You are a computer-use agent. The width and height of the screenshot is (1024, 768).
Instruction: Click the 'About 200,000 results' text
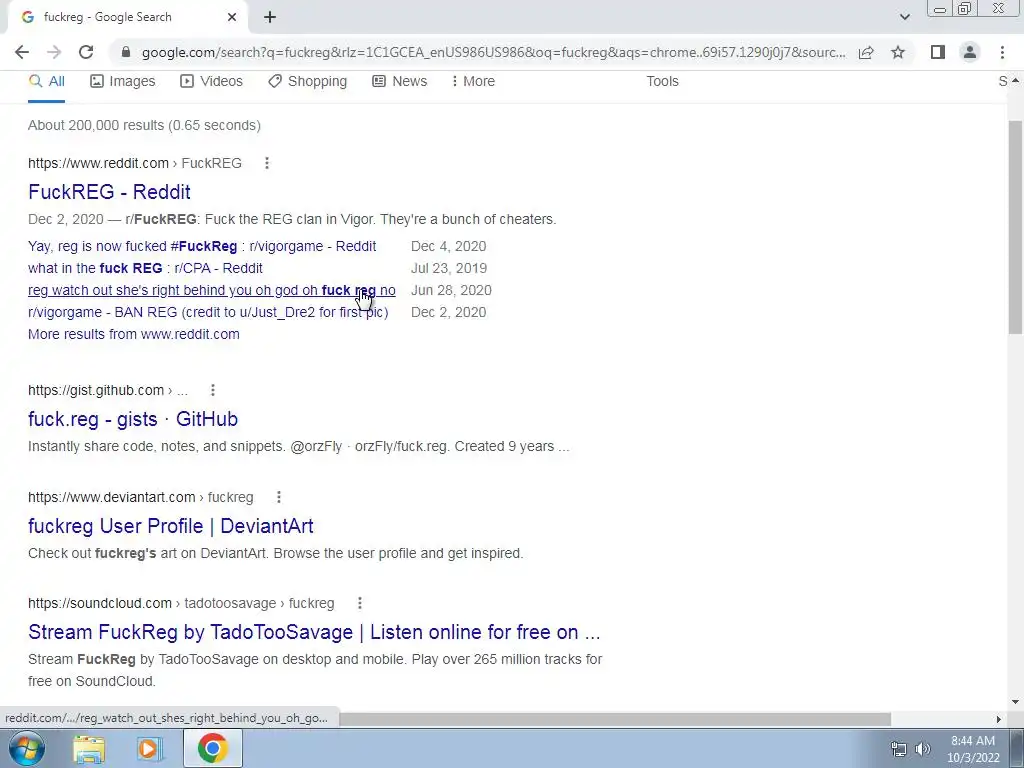pyautogui.click(x=144, y=125)
